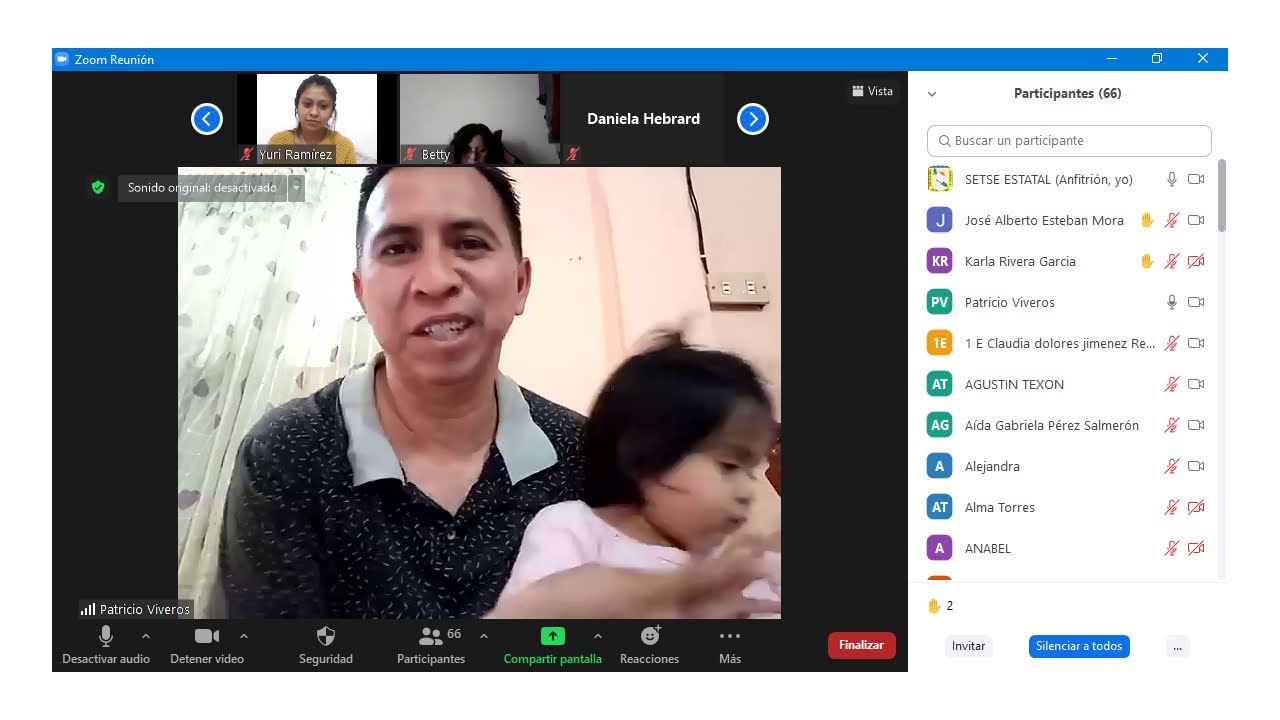Lower José Alberto Esteban Mora's raised hand
Image resolution: width=1280 pixels, height=720 pixels.
(x=1148, y=220)
